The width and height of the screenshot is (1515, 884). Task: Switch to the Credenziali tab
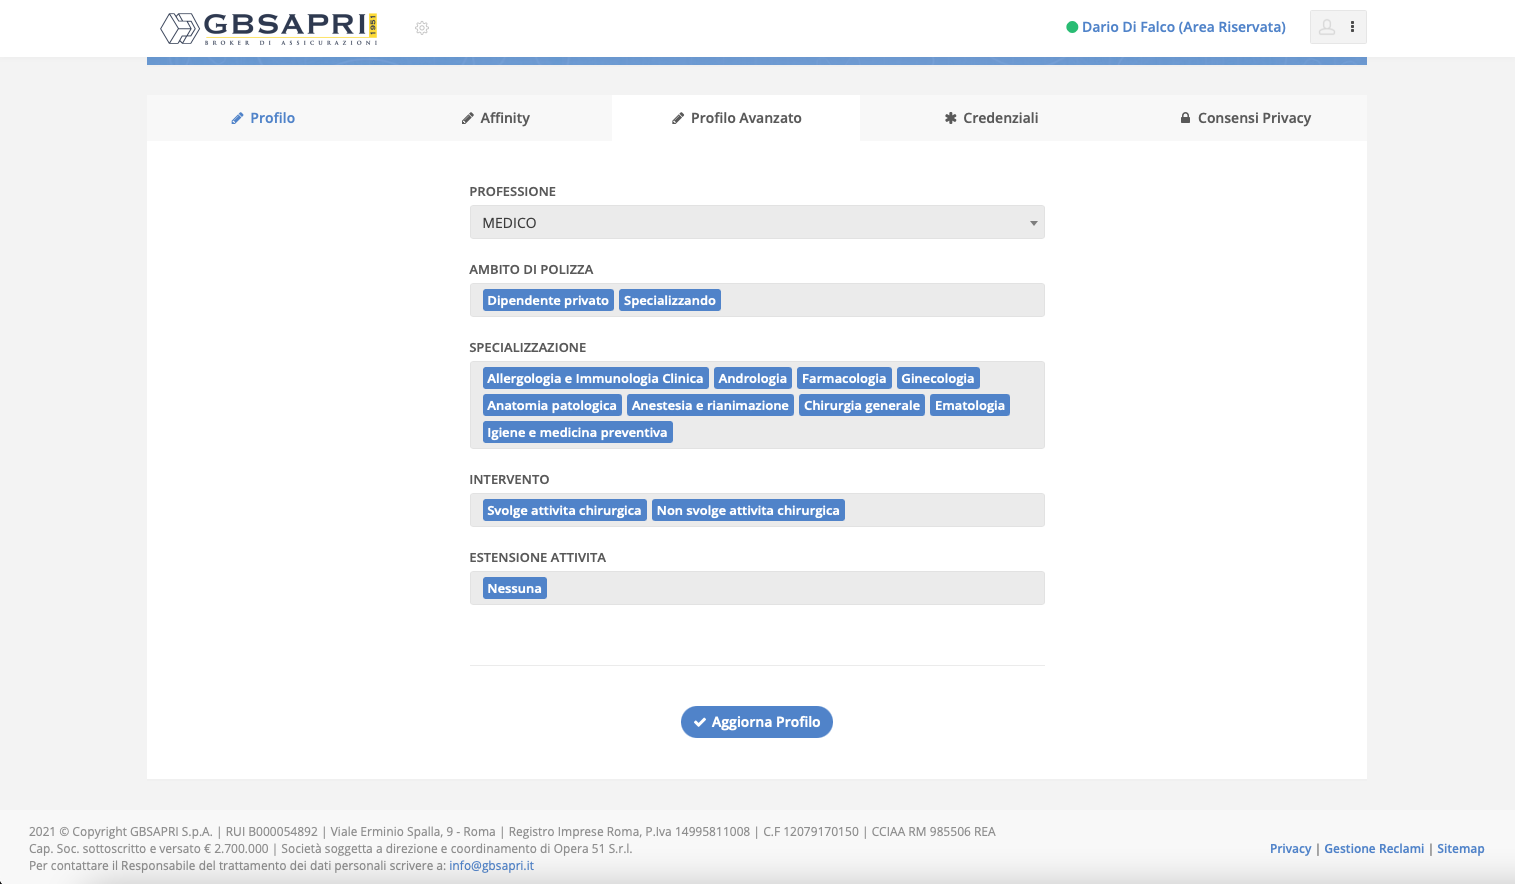(991, 117)
